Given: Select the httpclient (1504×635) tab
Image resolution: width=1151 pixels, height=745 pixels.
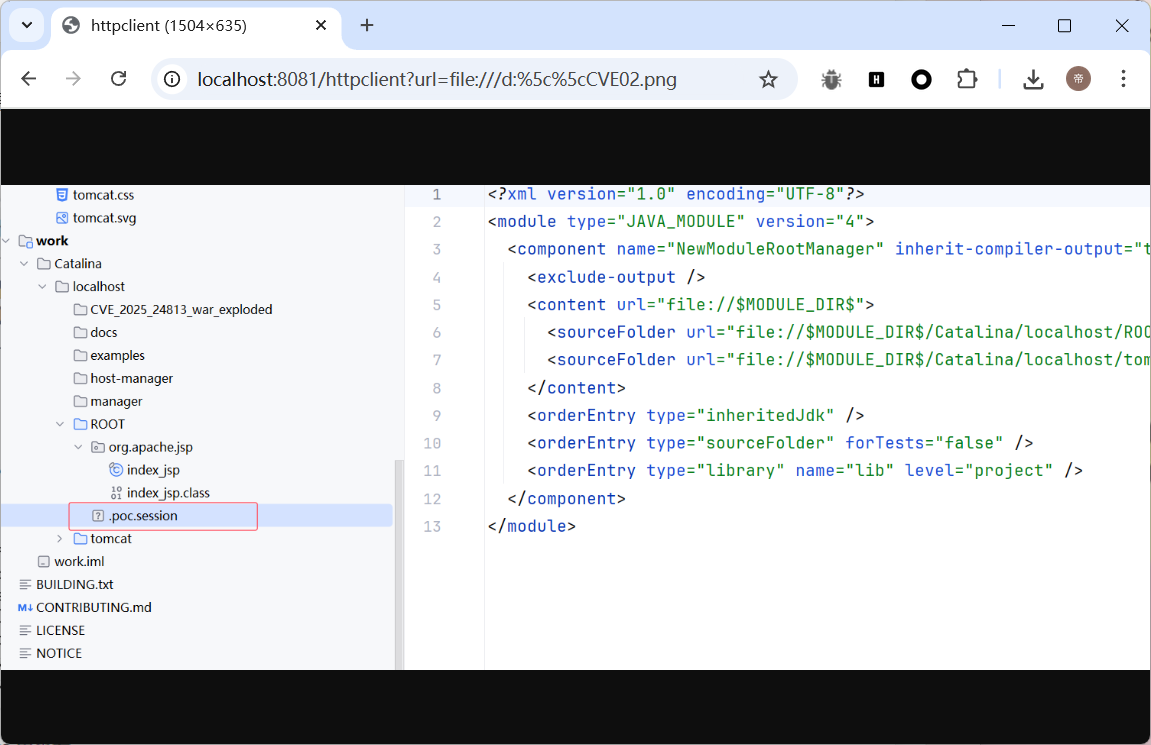Looking at the screenshot, I should point(168,26).
